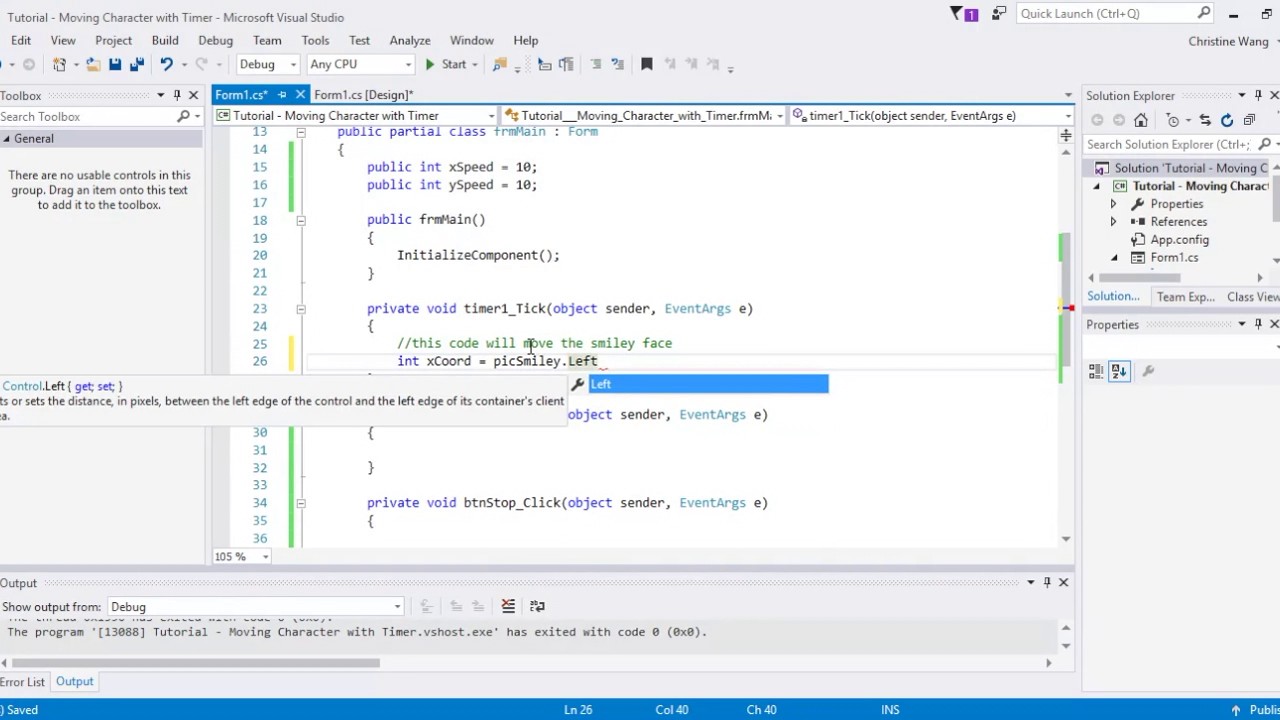This screenshot has height=720, width=1280.
Task: Click the feedback icon next to notifications
Action: 998,14
